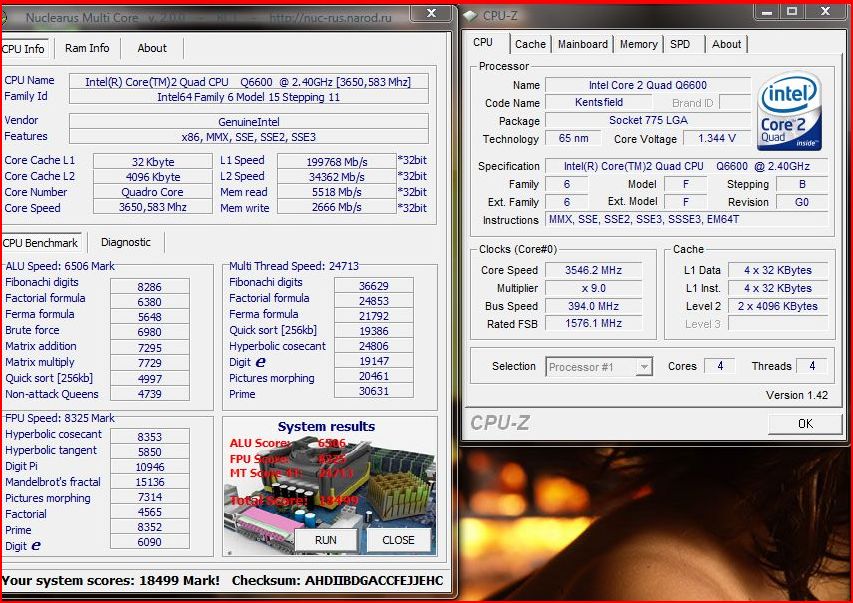Click the CPU-Z title bar icon
The height and width of the screenshot is (603, 853).
[x=470, y=16]
